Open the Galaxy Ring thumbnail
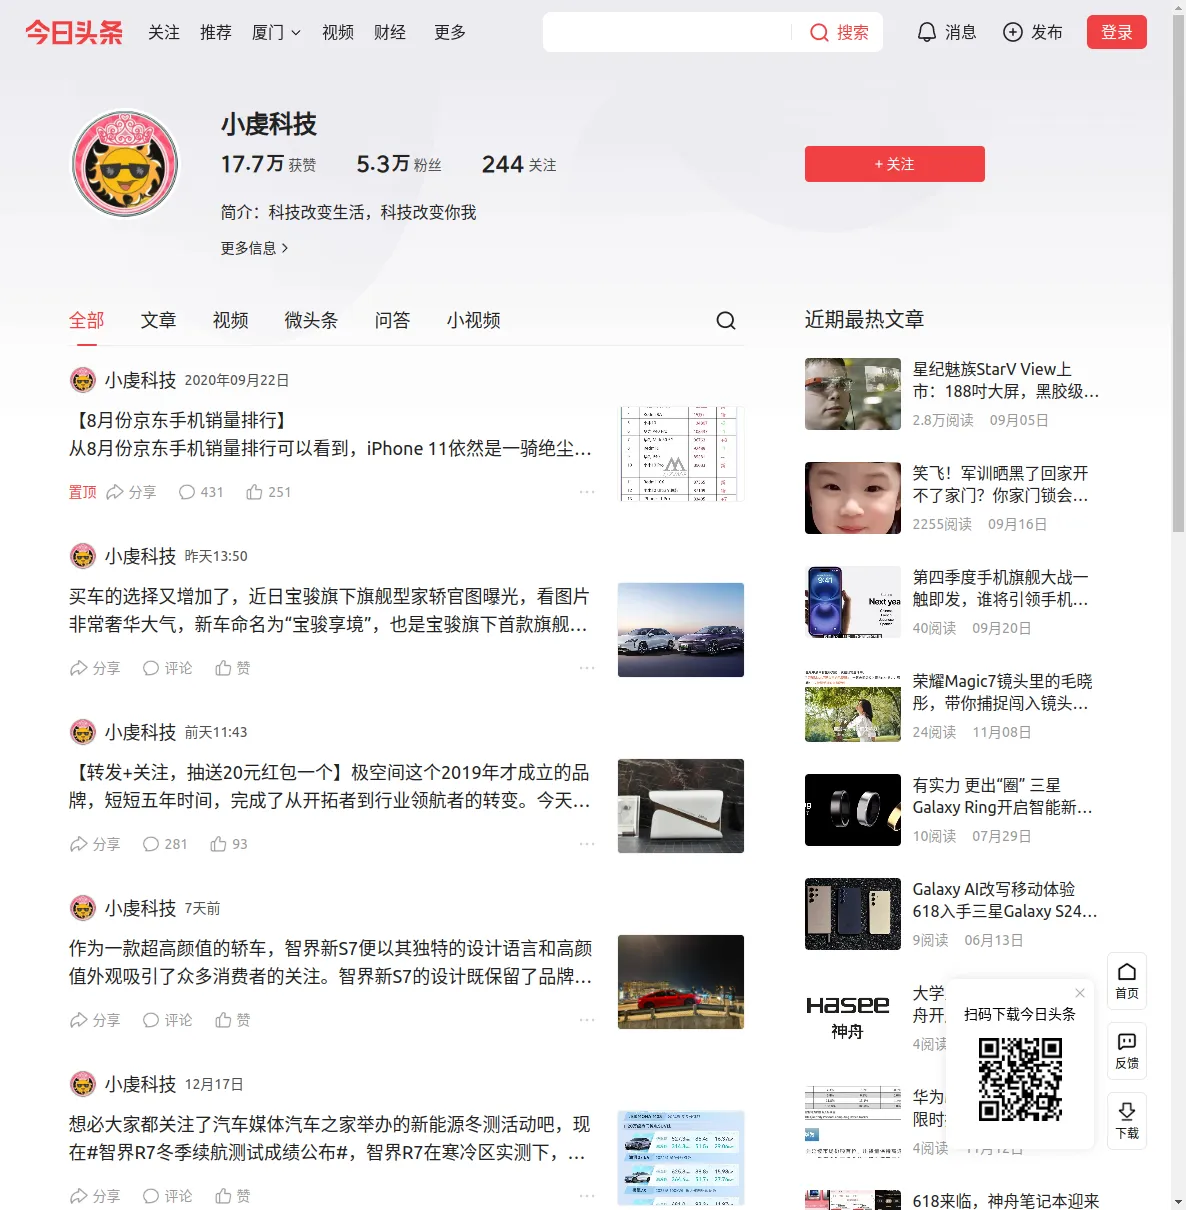 (x=853, y=810)
